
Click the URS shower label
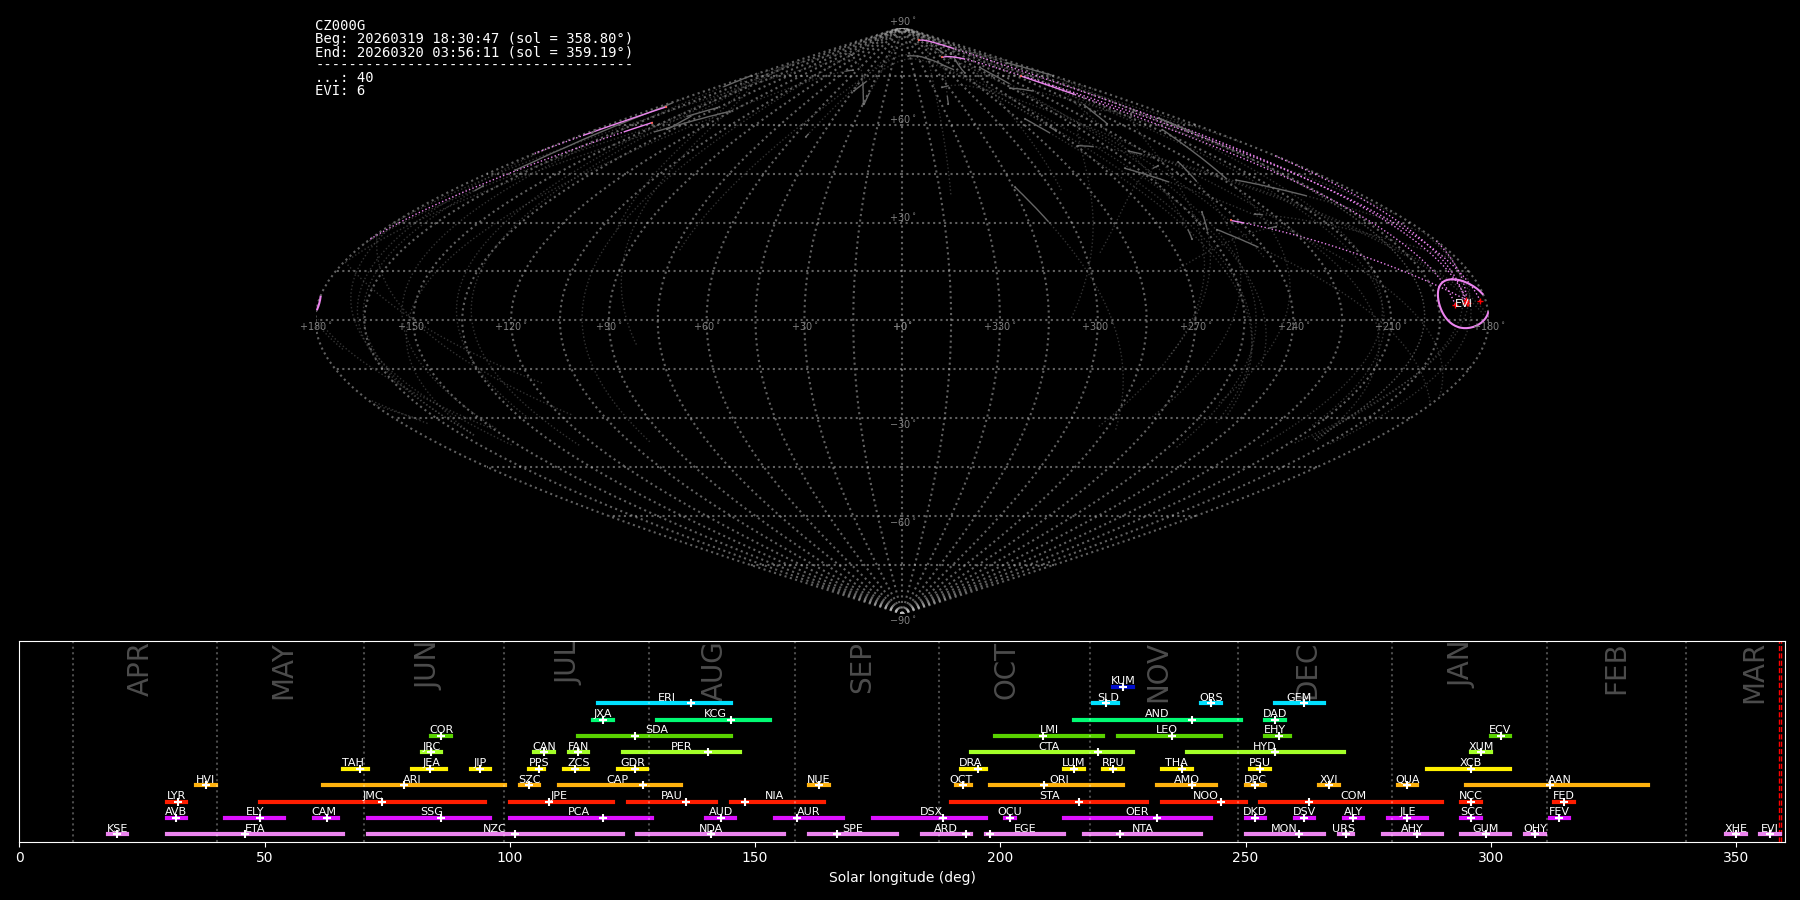click(x=1343, y=829)
